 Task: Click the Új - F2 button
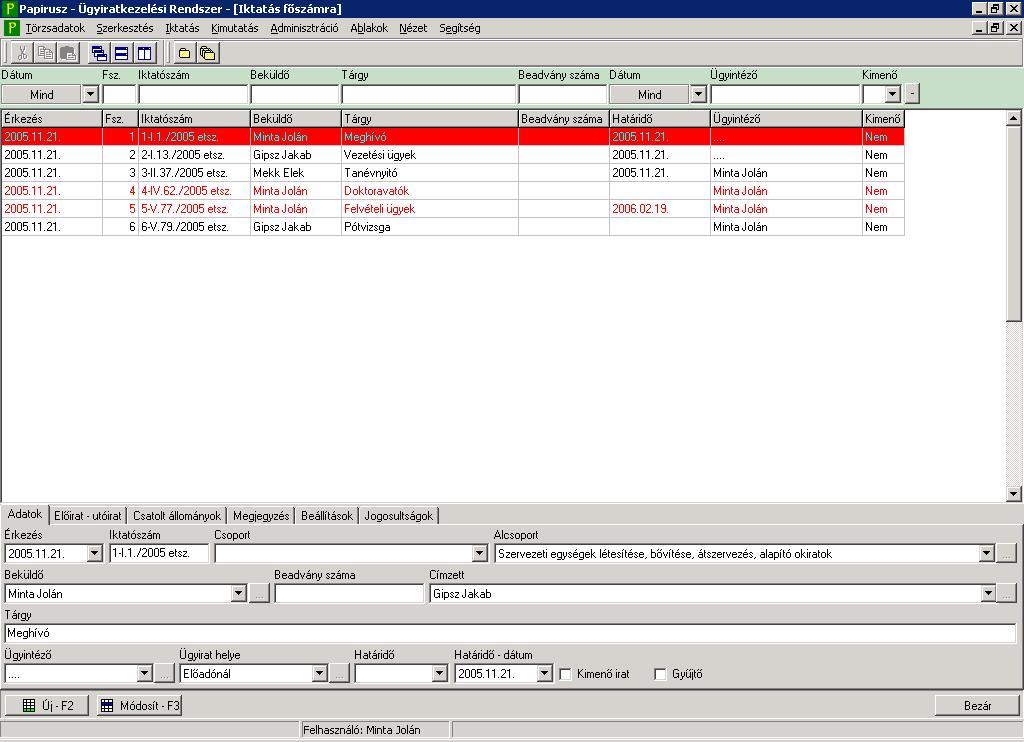point(47,705)
